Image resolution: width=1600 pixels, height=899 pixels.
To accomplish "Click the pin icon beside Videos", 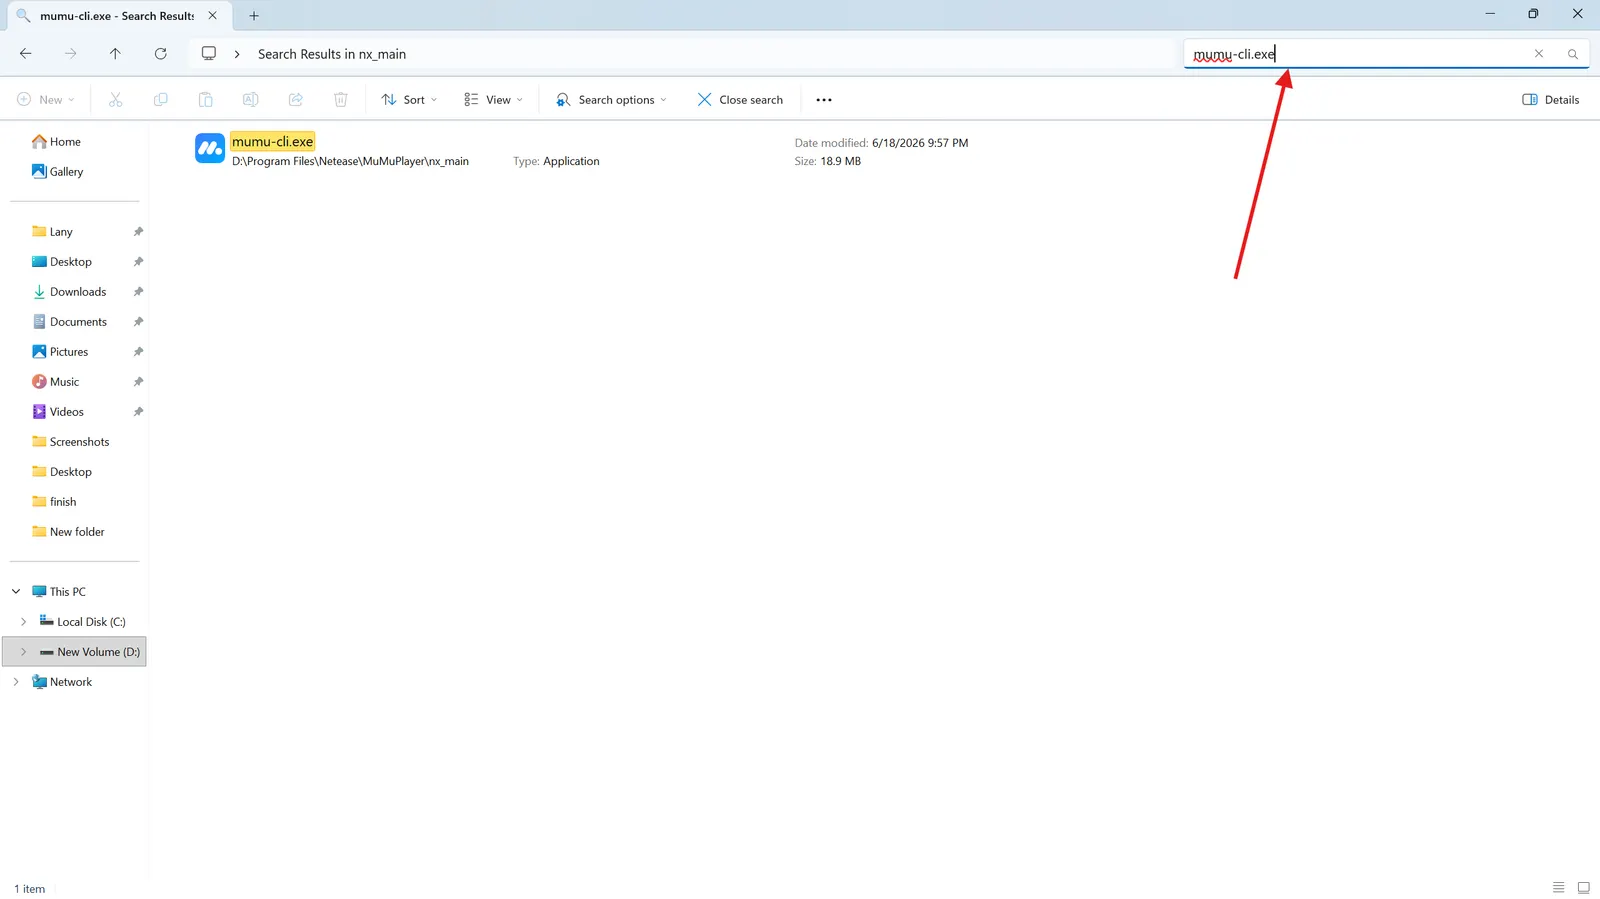I will click(x=138, y=412).
